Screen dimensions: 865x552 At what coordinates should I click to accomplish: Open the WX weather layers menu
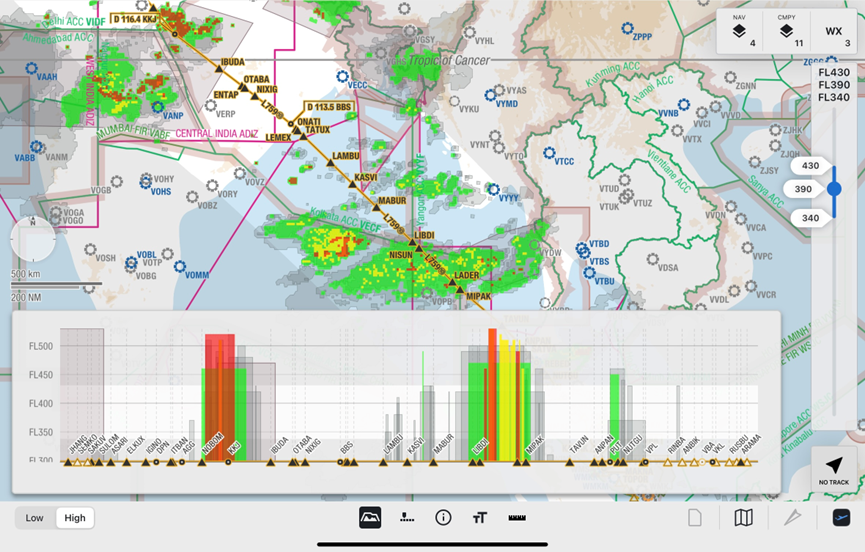coord(833,31)
